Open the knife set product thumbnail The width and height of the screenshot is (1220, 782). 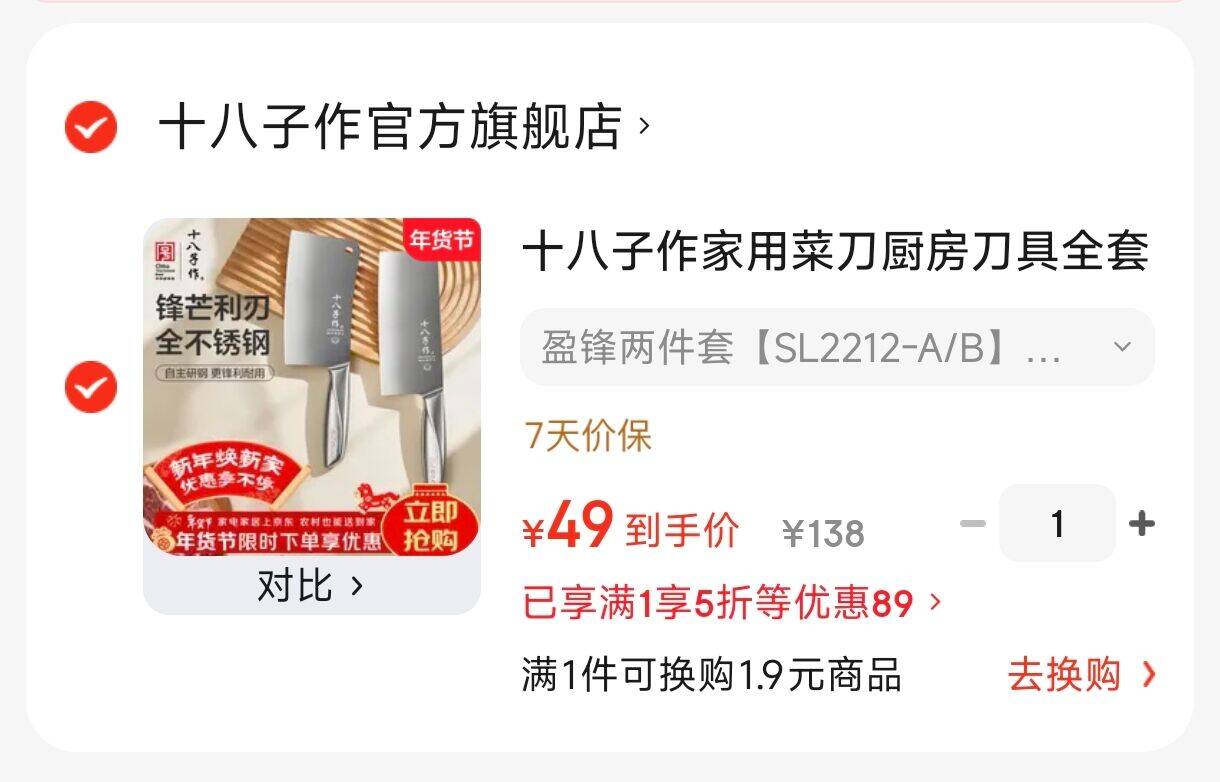[x=312, y=387]
